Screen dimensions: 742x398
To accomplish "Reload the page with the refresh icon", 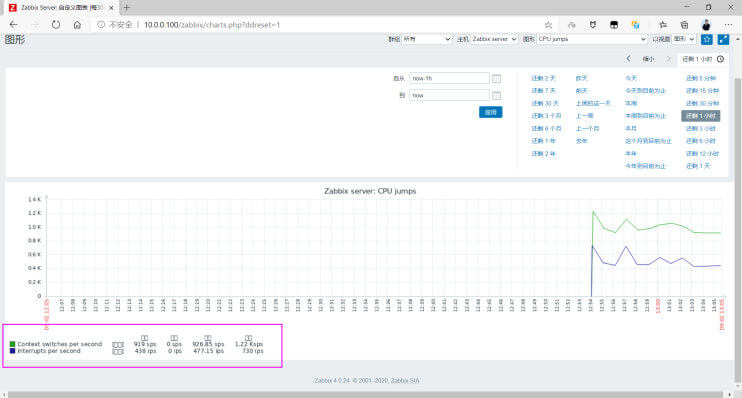I will pos(56,25).
